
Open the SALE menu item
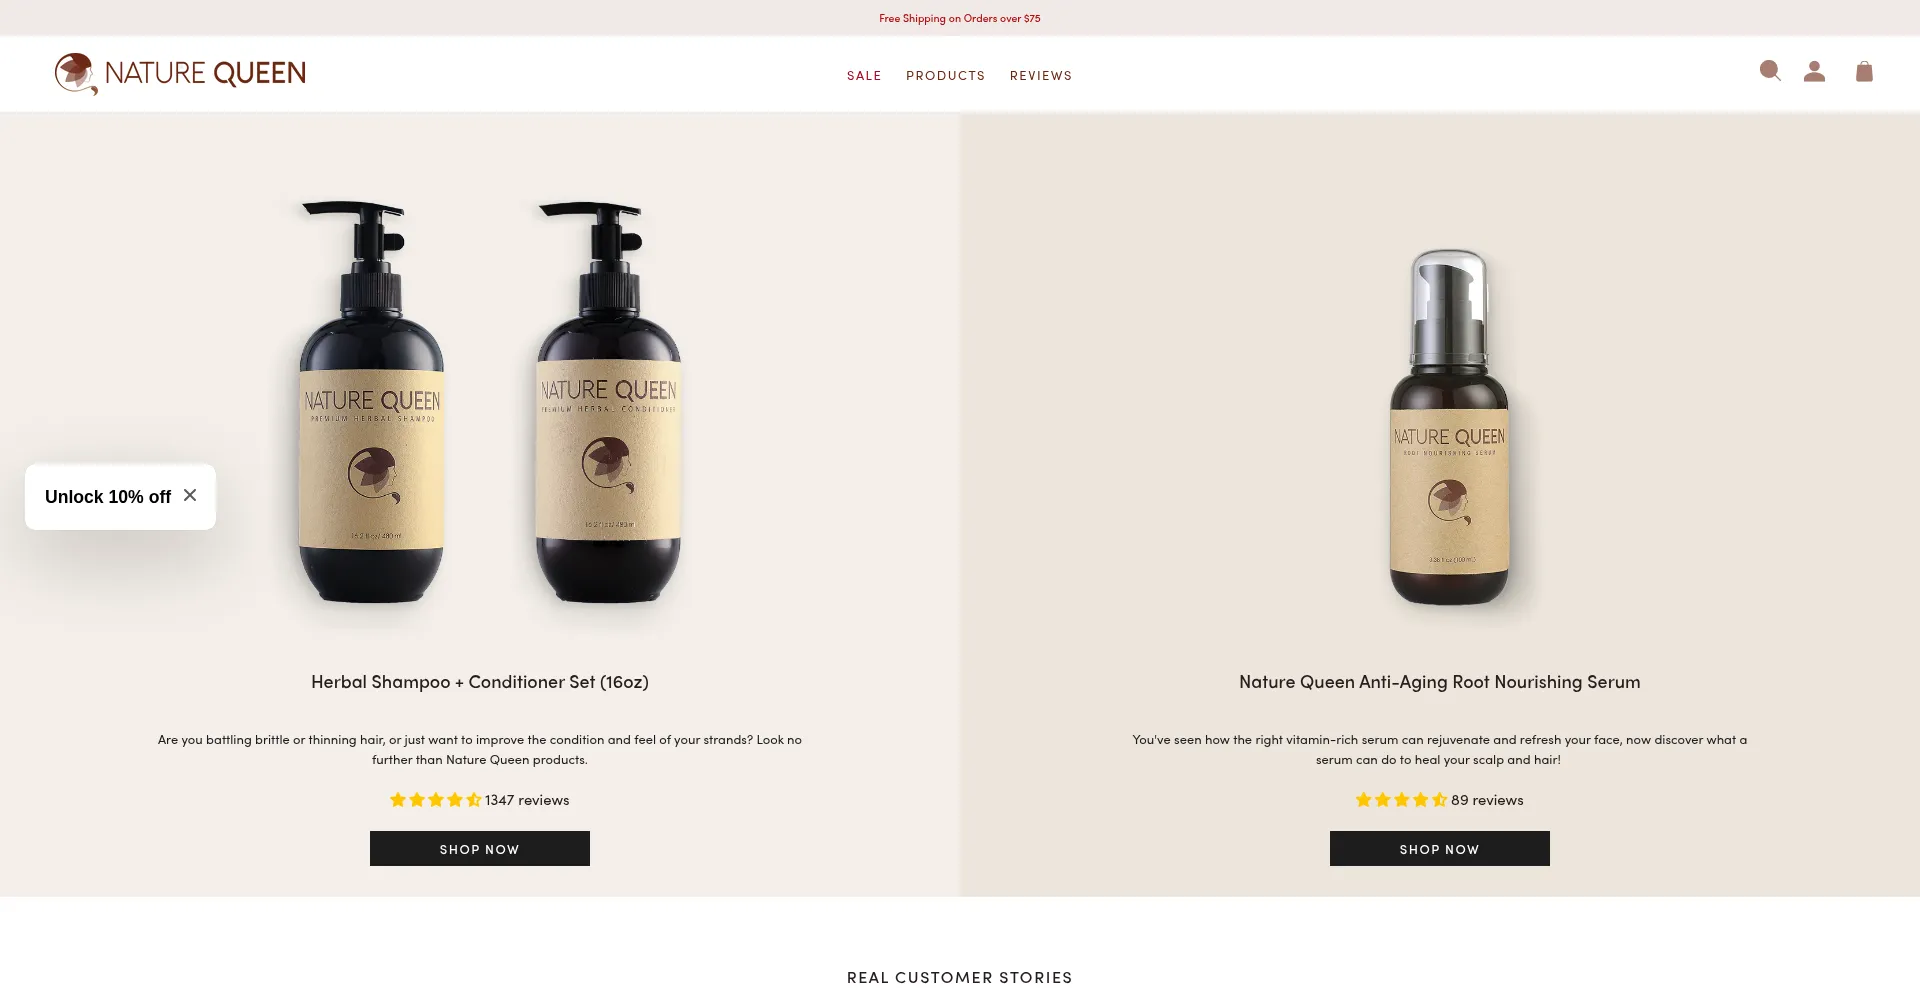(x=864, y=76)
